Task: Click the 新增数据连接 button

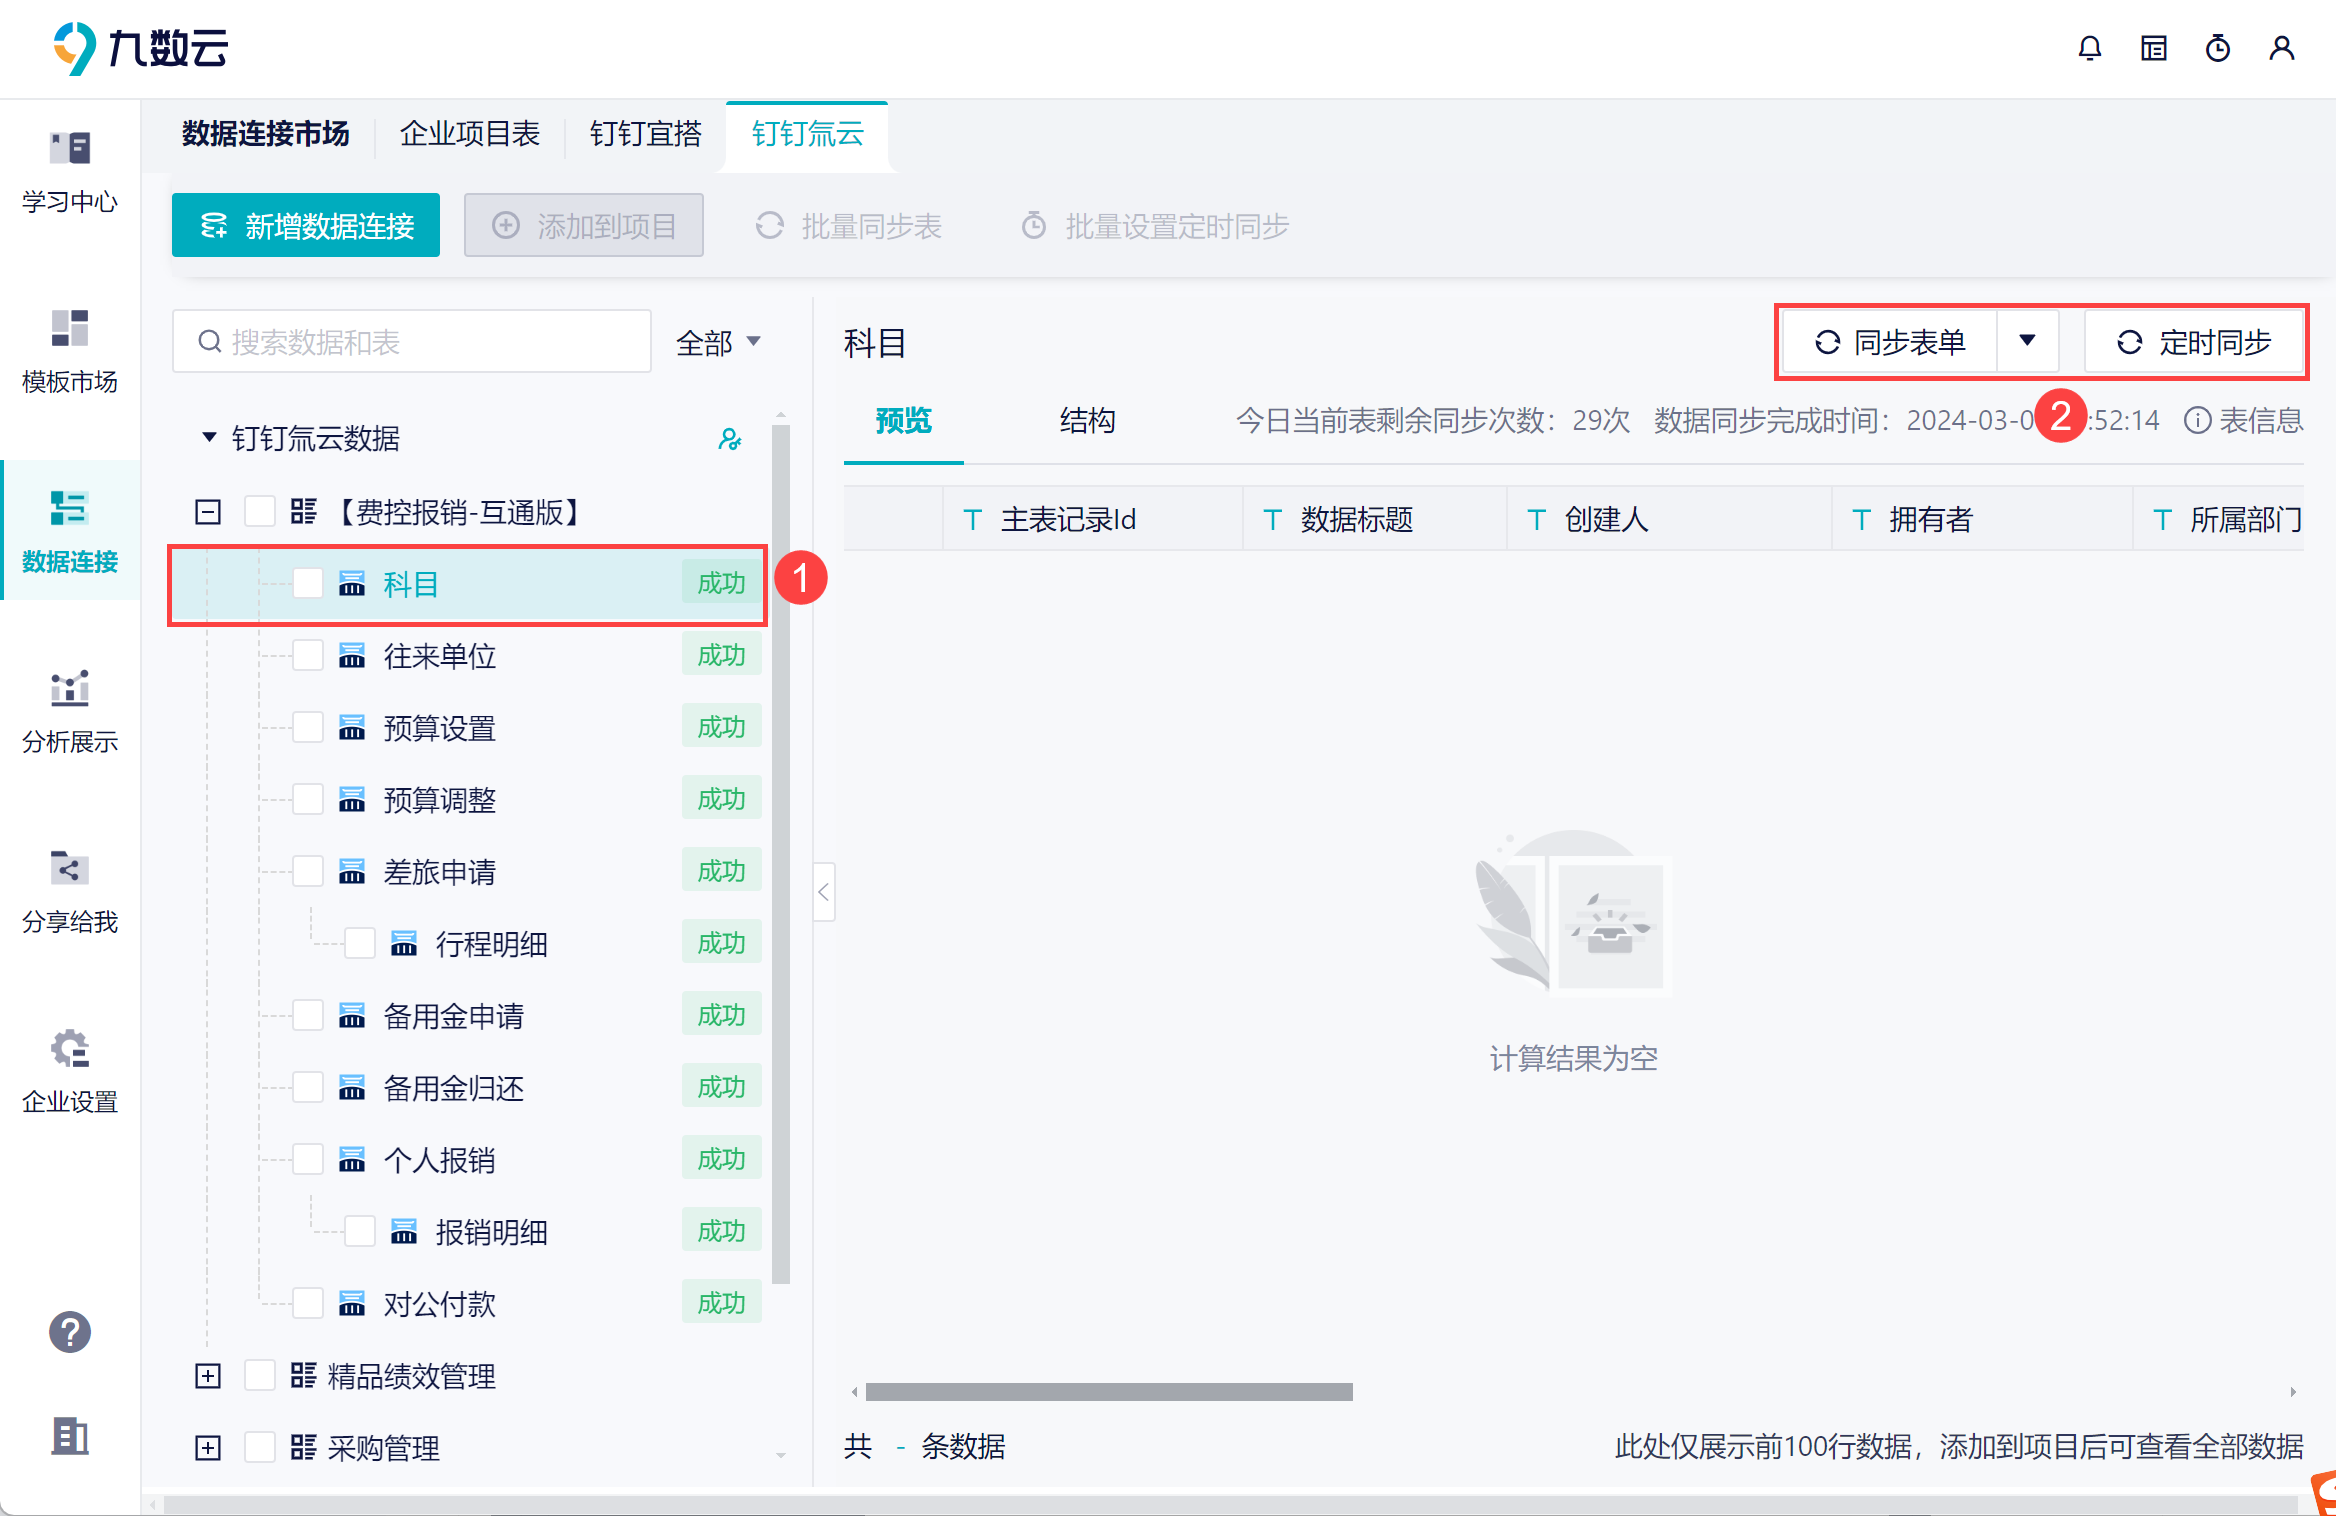Action: point(306,226)
